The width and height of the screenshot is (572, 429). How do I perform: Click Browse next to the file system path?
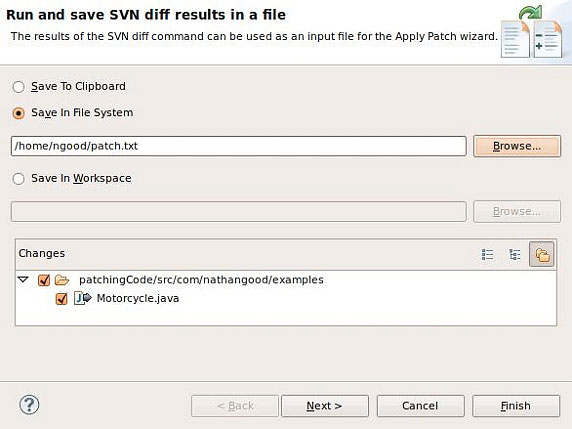517,146
